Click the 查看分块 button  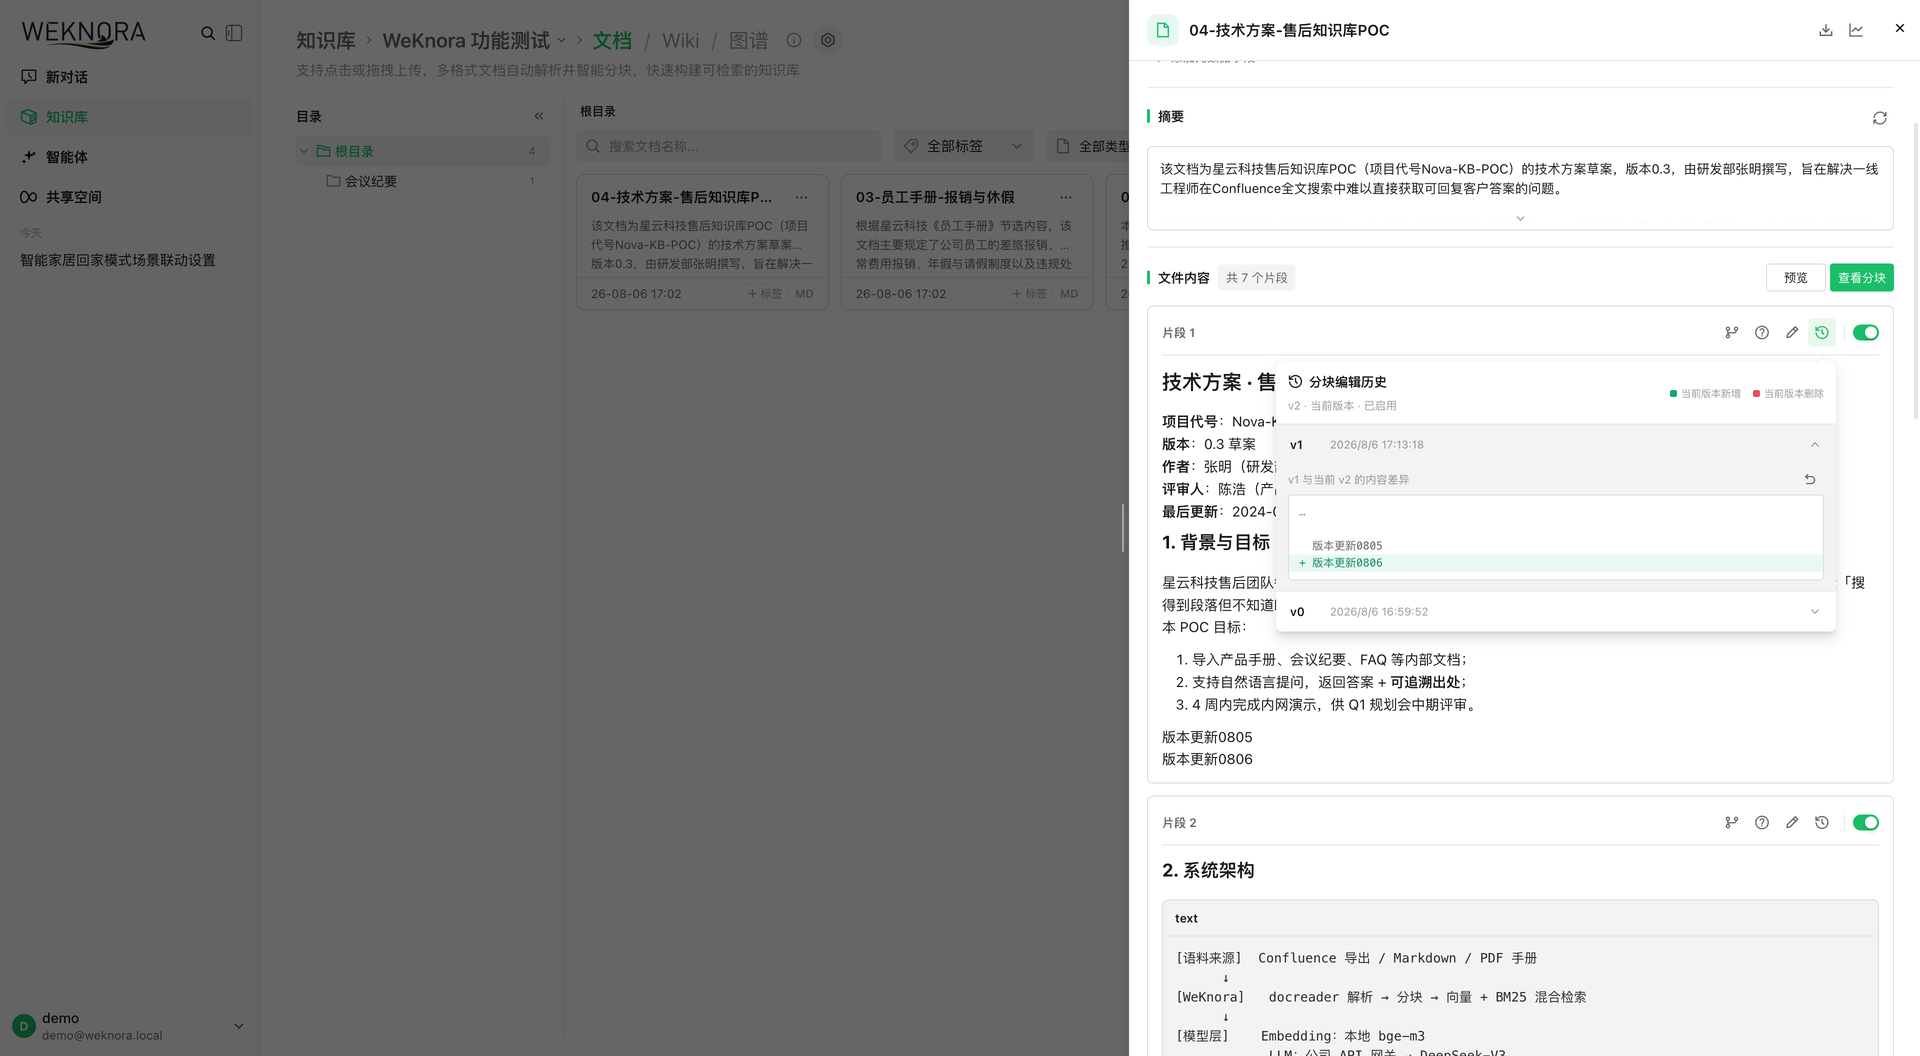click(1862, 278)
